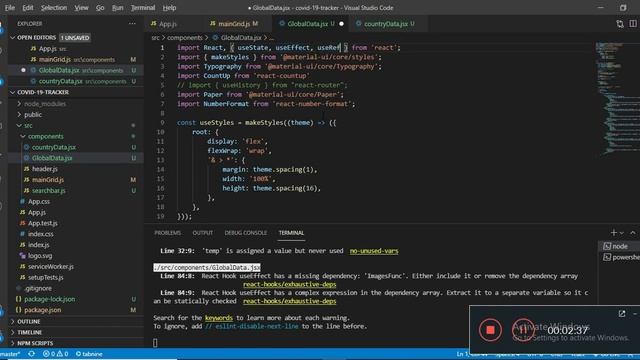The height and width of the screenshot is (360, 640).
Task: Click the recorder pop-out icon
Action: [x=622, y=313]
